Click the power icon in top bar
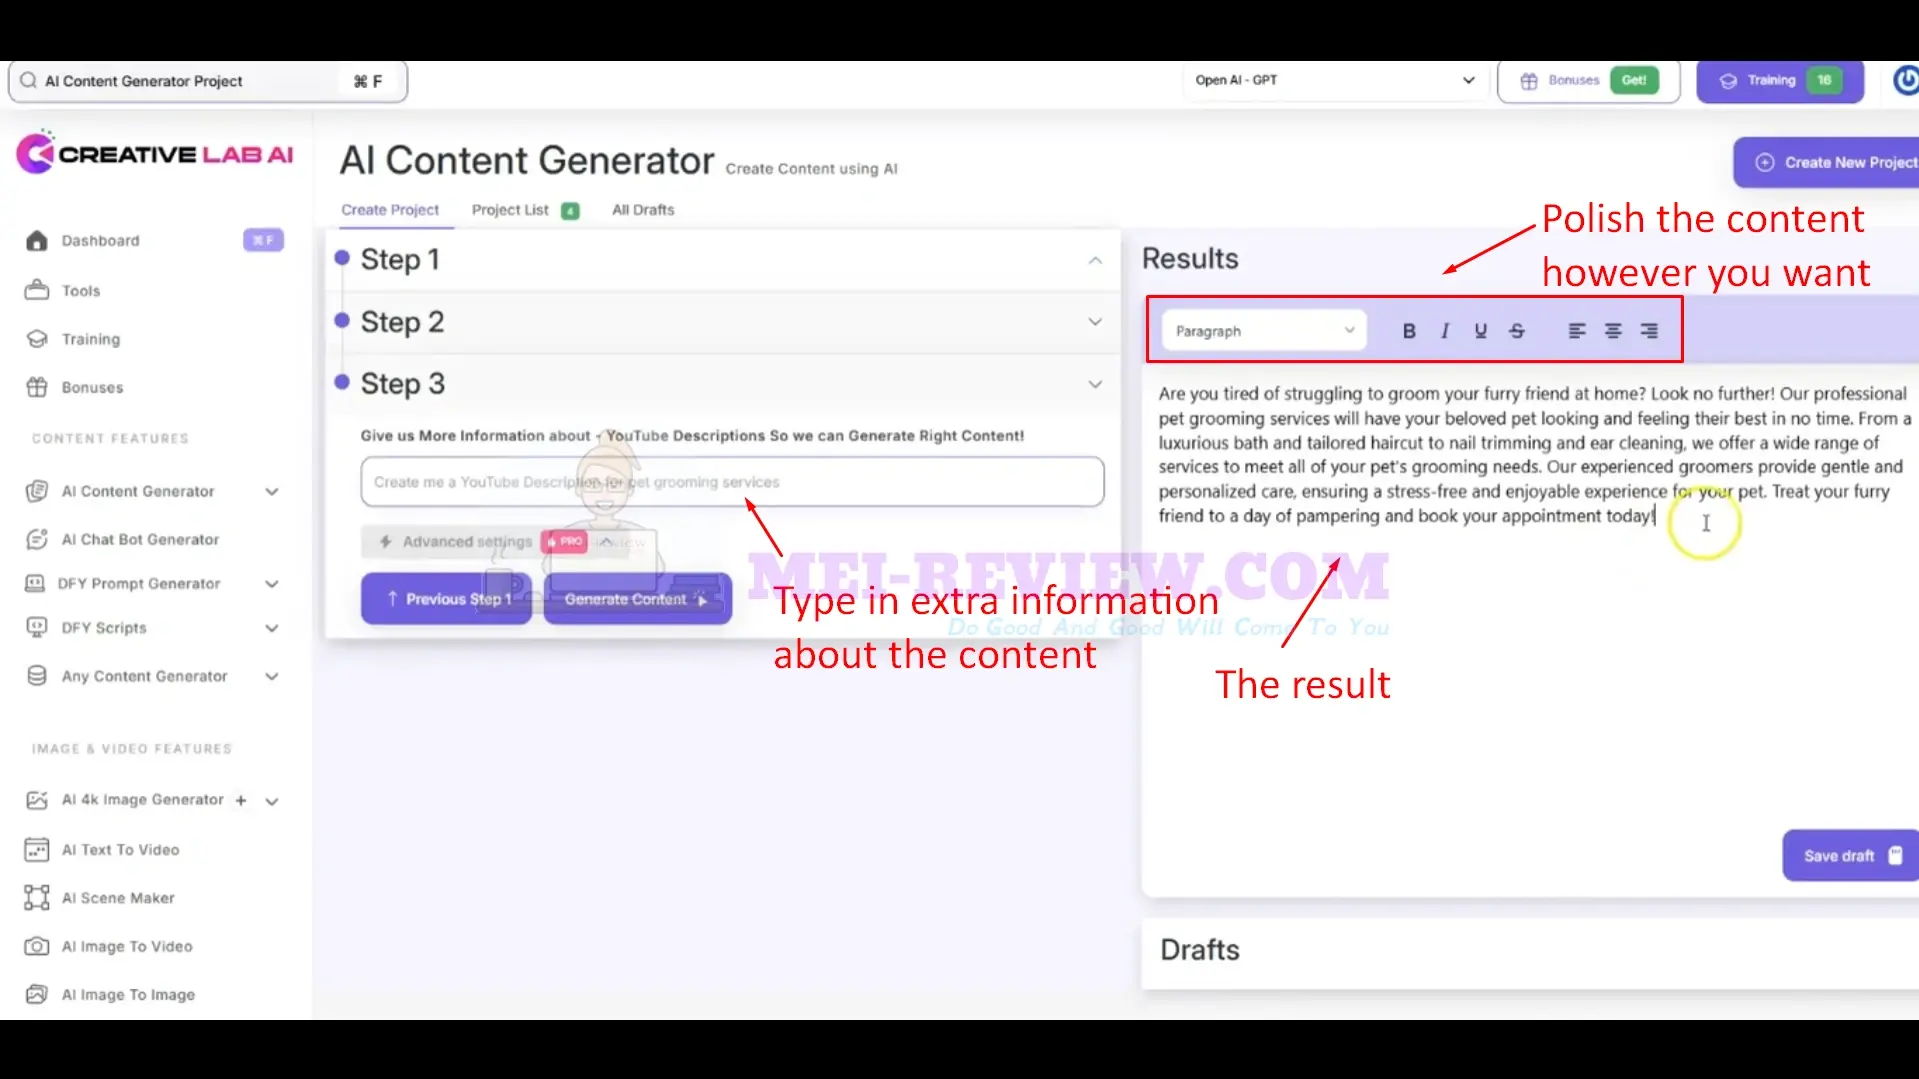Viewport: 1919px width, 1079px height. [x=1905, y=81]
